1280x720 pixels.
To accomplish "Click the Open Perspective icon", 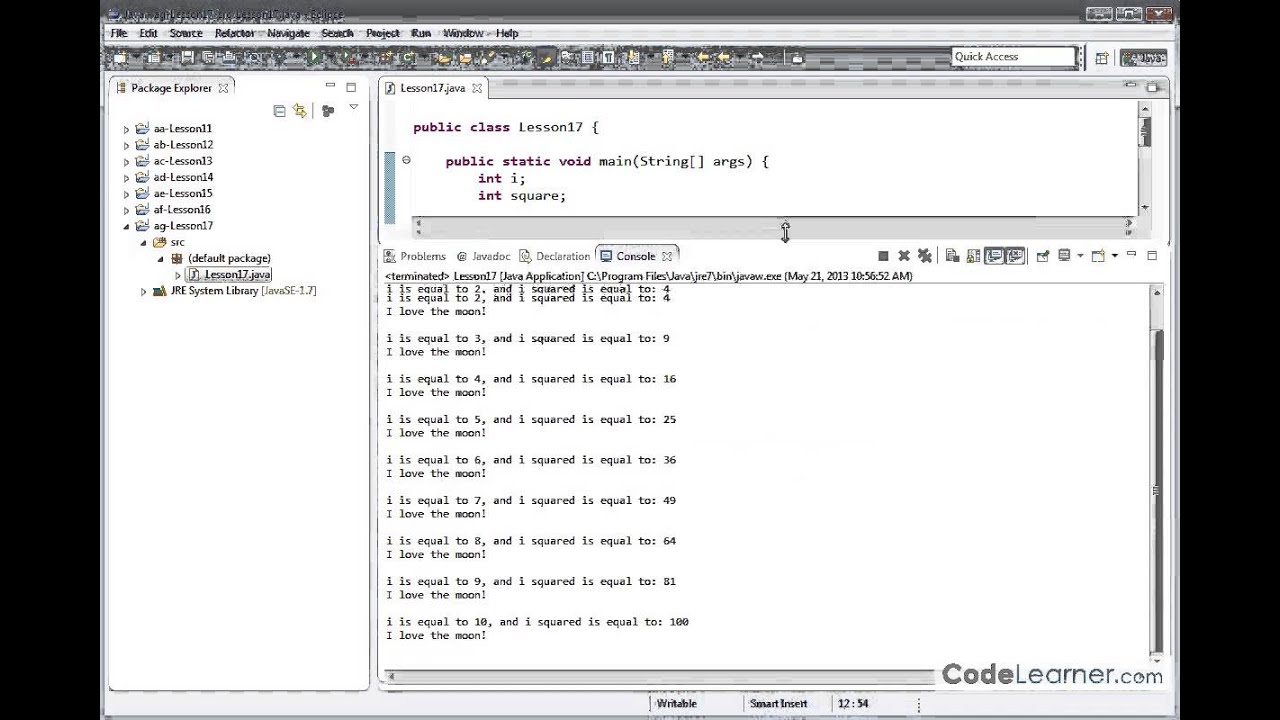I will (1101, 58).
